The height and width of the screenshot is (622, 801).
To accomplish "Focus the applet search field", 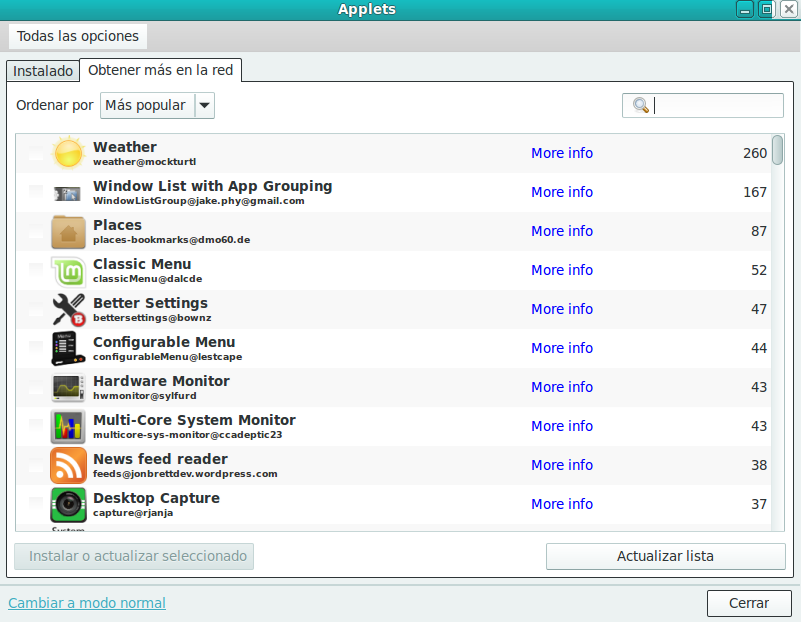I will [x=703, y=105].
